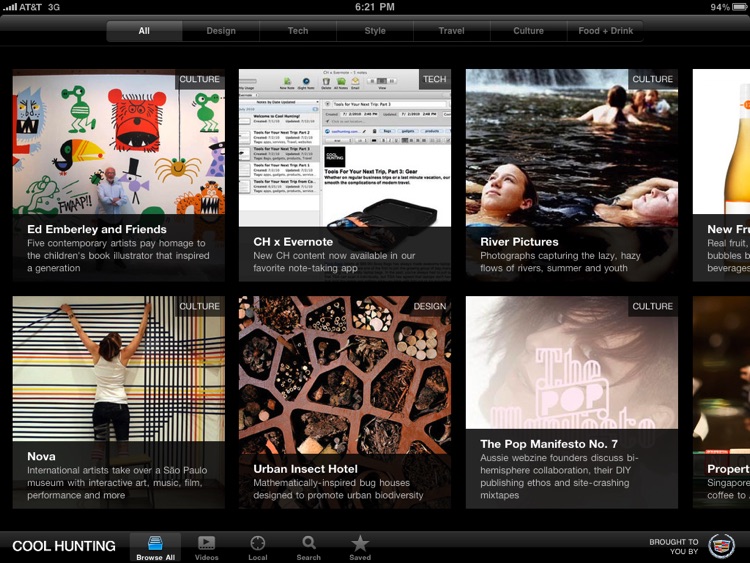The height and width of the screenshot is (563, 750).
Task: Tap the Nova article title
Action: pyautogui.click(x=41, y=456)
